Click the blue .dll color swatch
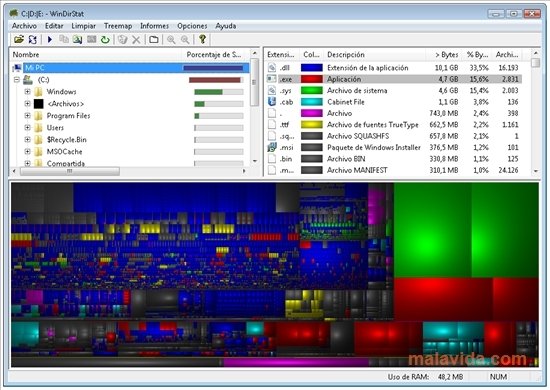Screen dimensions: 550x390 311,68
